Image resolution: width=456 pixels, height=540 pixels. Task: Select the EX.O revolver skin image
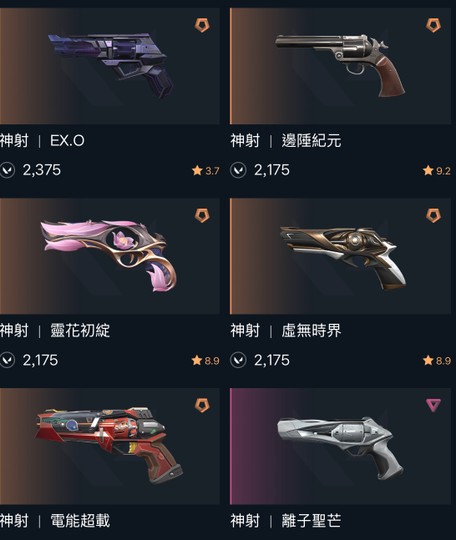coord(110,66)
